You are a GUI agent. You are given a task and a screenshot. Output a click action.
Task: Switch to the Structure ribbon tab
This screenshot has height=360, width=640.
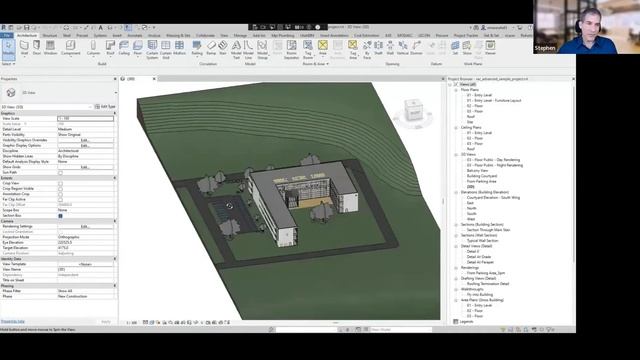(50, 36)
